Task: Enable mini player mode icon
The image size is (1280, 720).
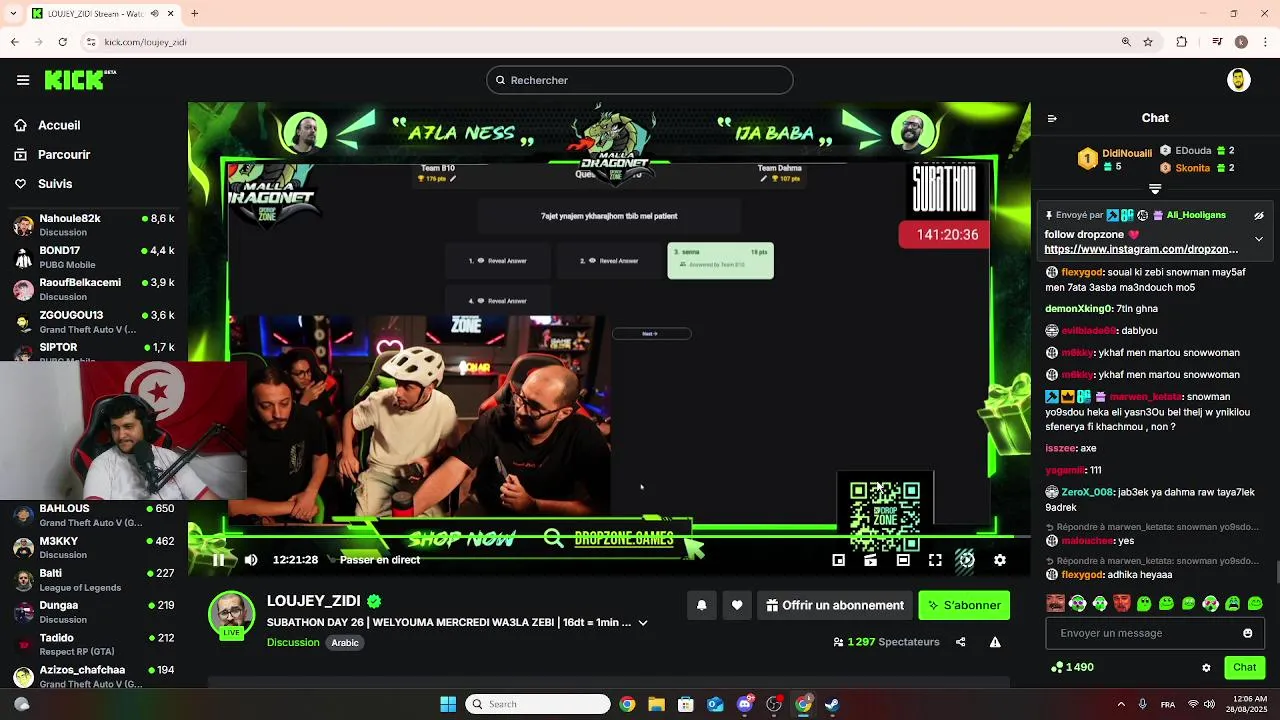Action: coord(839,560)
